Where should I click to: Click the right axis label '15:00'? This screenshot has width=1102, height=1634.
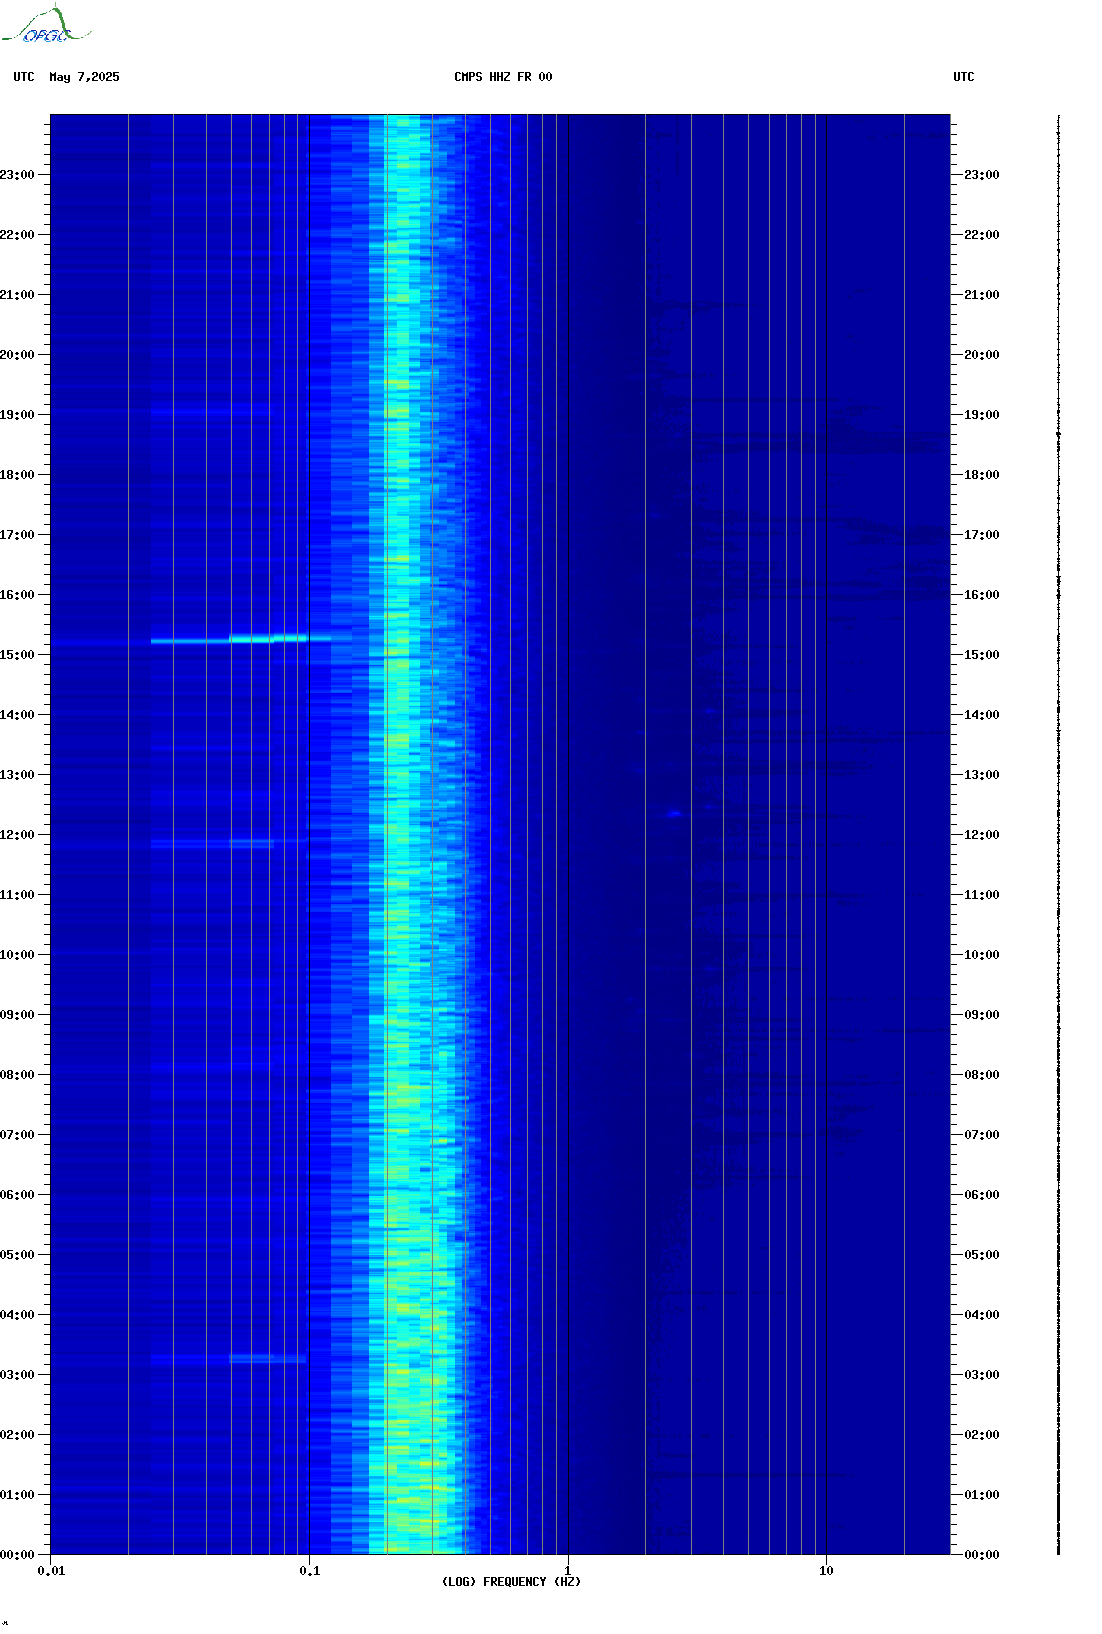click(x=982, y=655)
